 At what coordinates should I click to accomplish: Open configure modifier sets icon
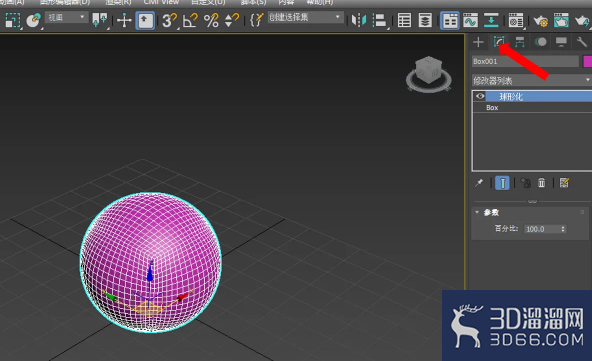point(564,183)
